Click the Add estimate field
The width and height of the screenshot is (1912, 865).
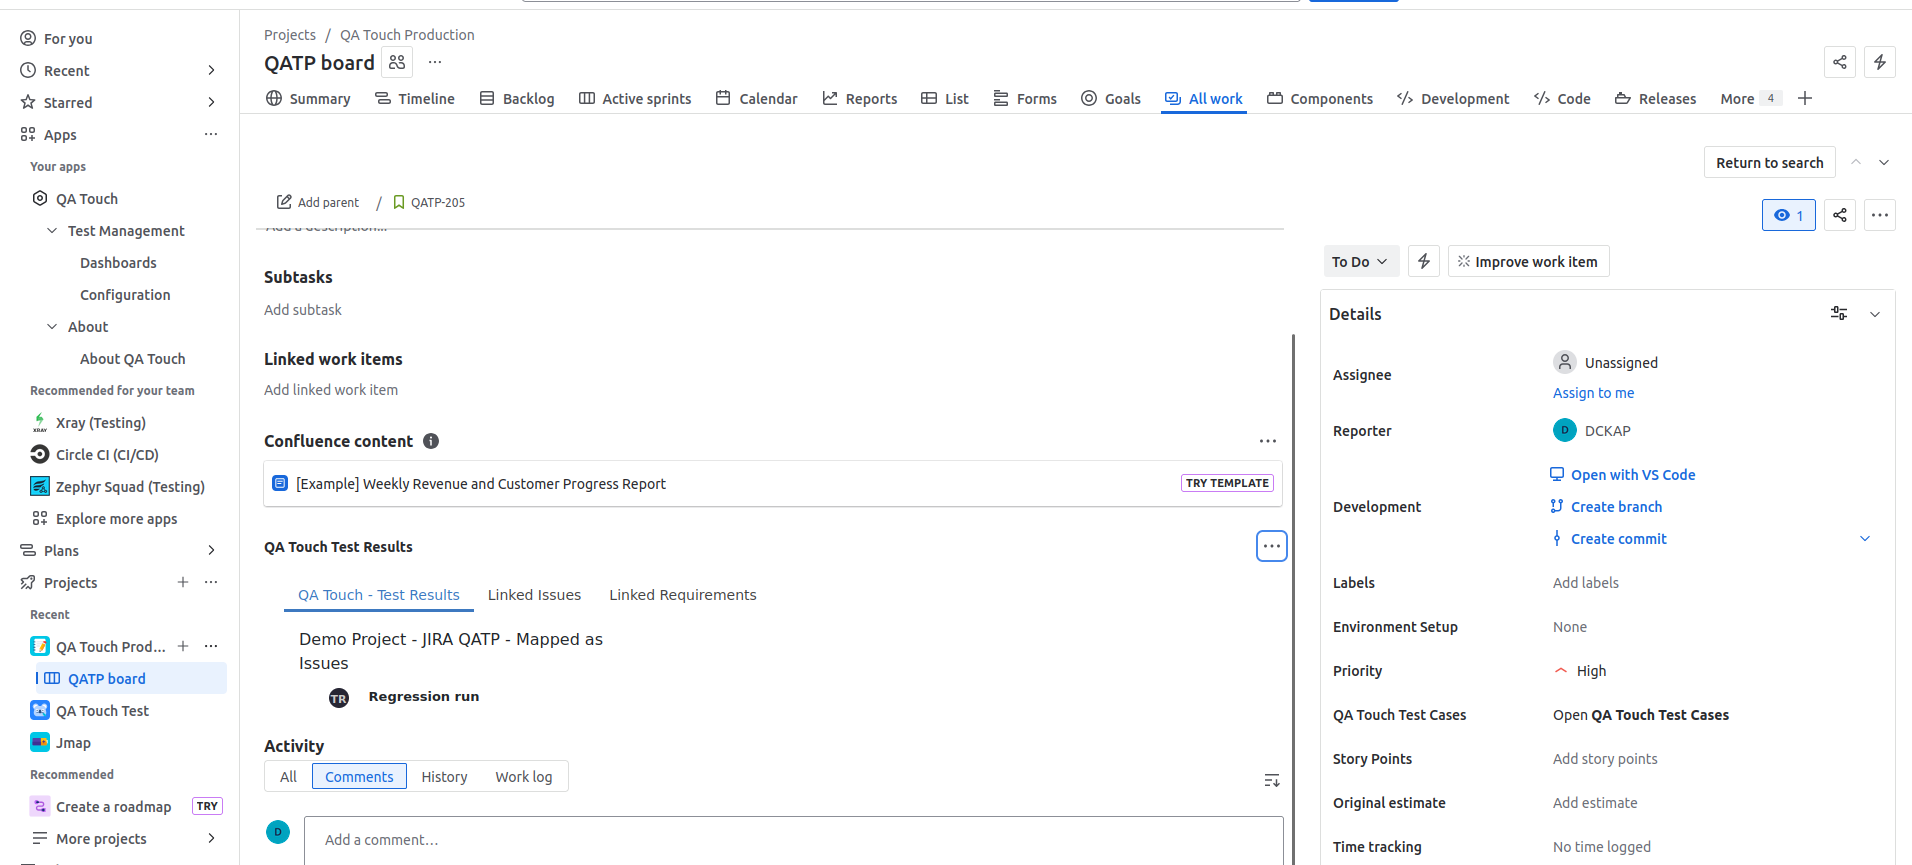point(1595,803)
